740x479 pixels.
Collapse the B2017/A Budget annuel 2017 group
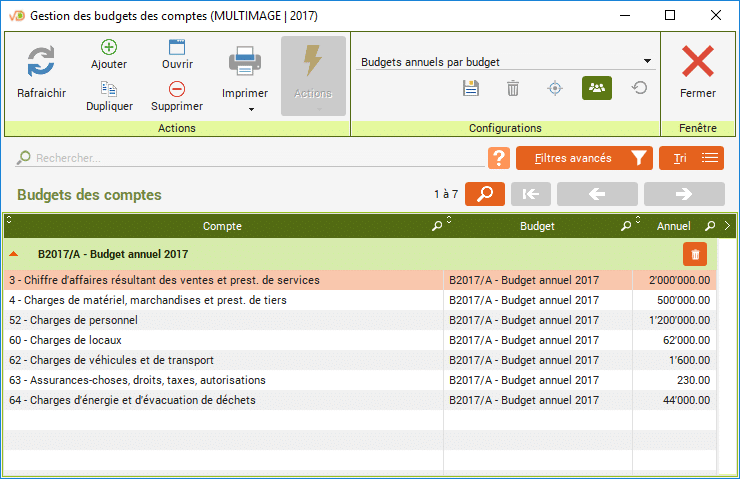click(14, 254)
